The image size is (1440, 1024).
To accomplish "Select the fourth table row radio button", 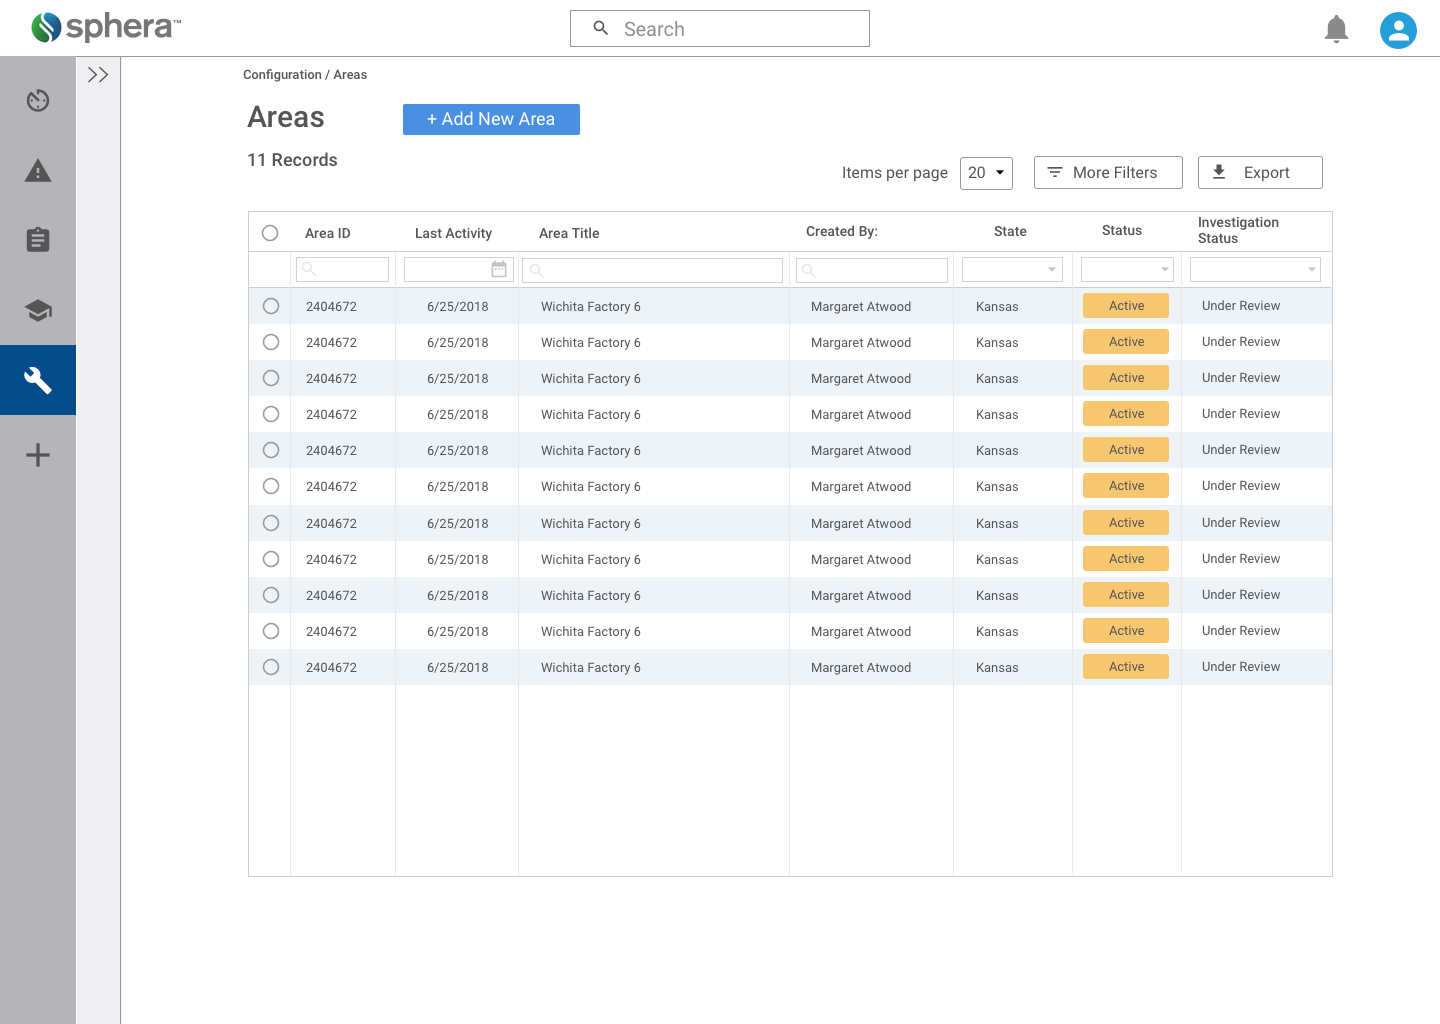I will pyautogui.click(x=271, y=414).
